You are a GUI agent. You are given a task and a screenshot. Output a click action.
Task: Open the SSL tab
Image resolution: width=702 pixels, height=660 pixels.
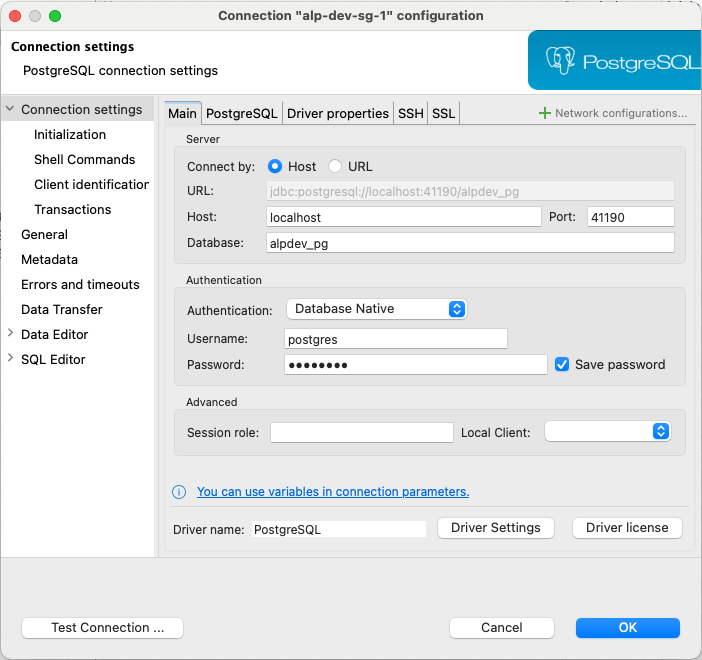pyautogui.click(x=443, y=113)
